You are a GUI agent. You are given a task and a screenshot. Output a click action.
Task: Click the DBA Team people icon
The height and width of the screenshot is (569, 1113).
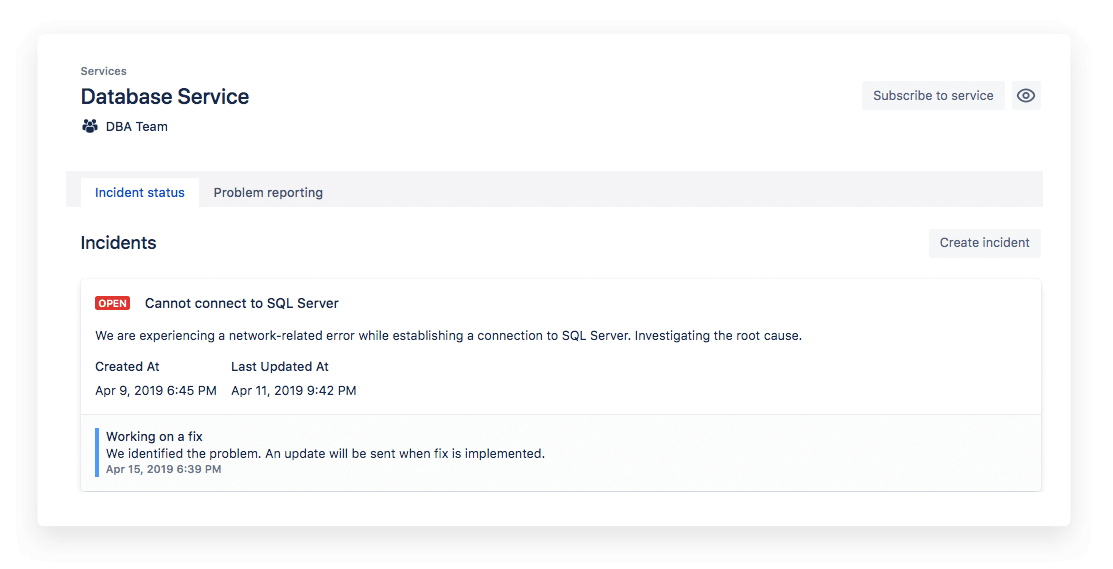pyautogui.click(x=90, y=127)
